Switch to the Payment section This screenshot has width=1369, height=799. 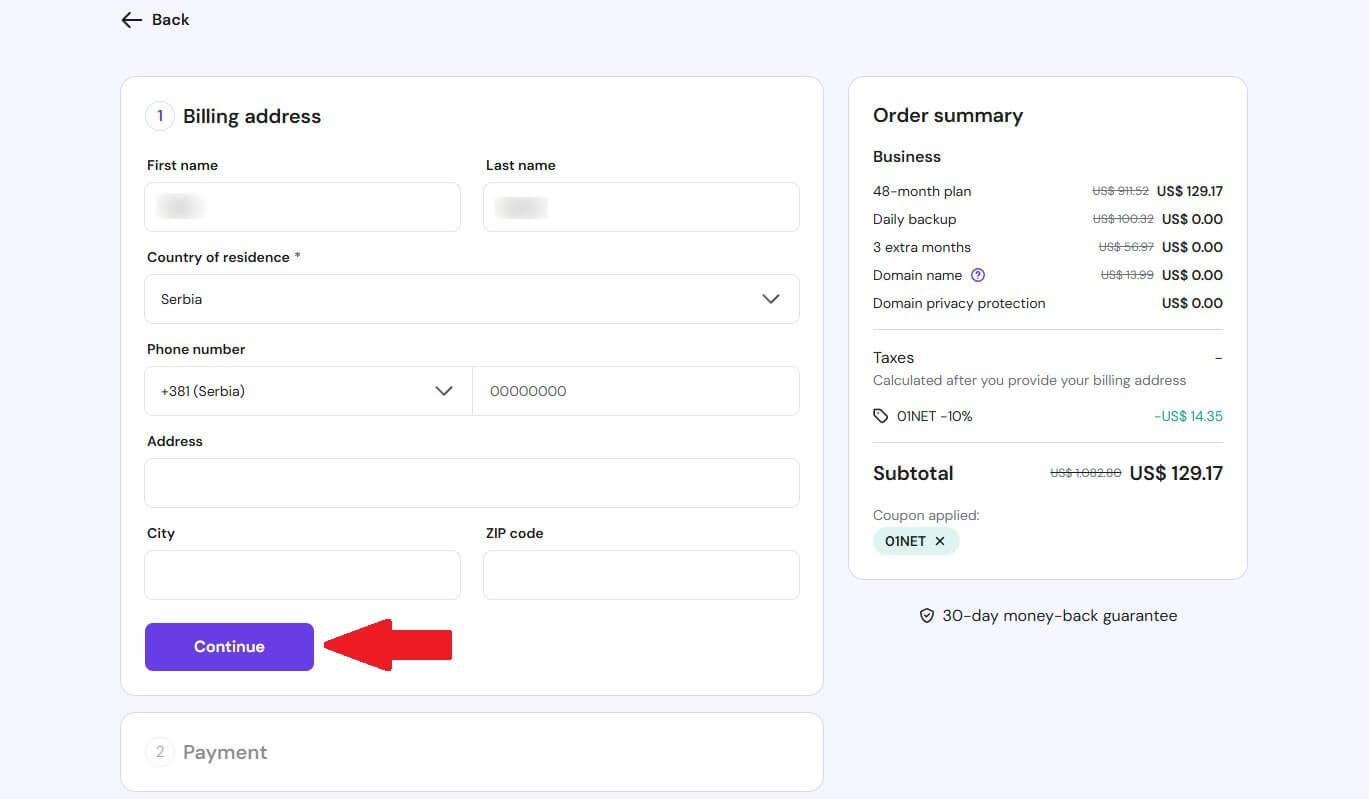pos(224,751)
